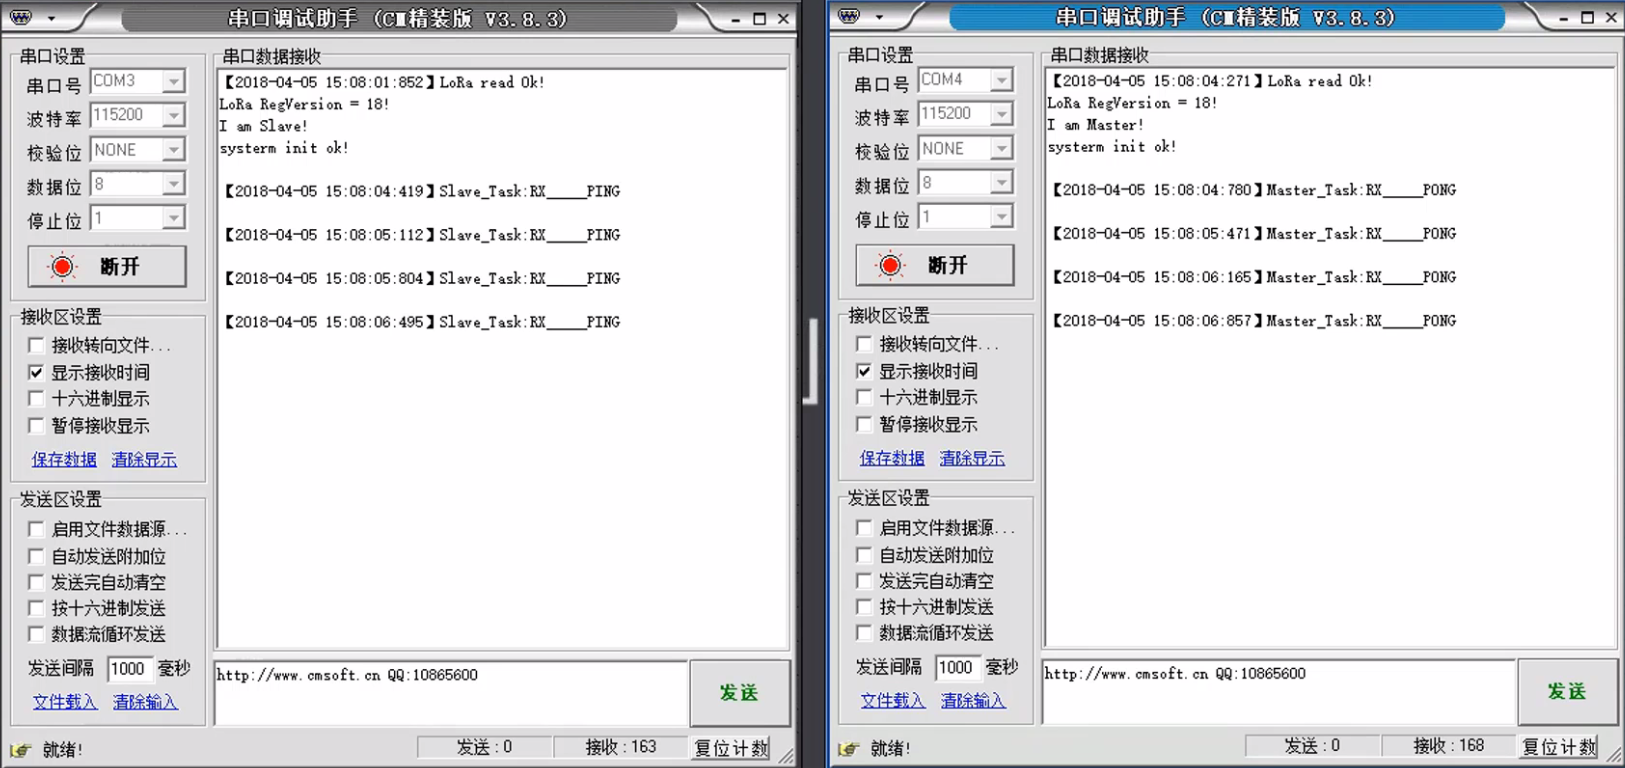This screenshot has width=1625, height=768.
Task: Click the hand status icon in right status bar
Action: (849, 748)
